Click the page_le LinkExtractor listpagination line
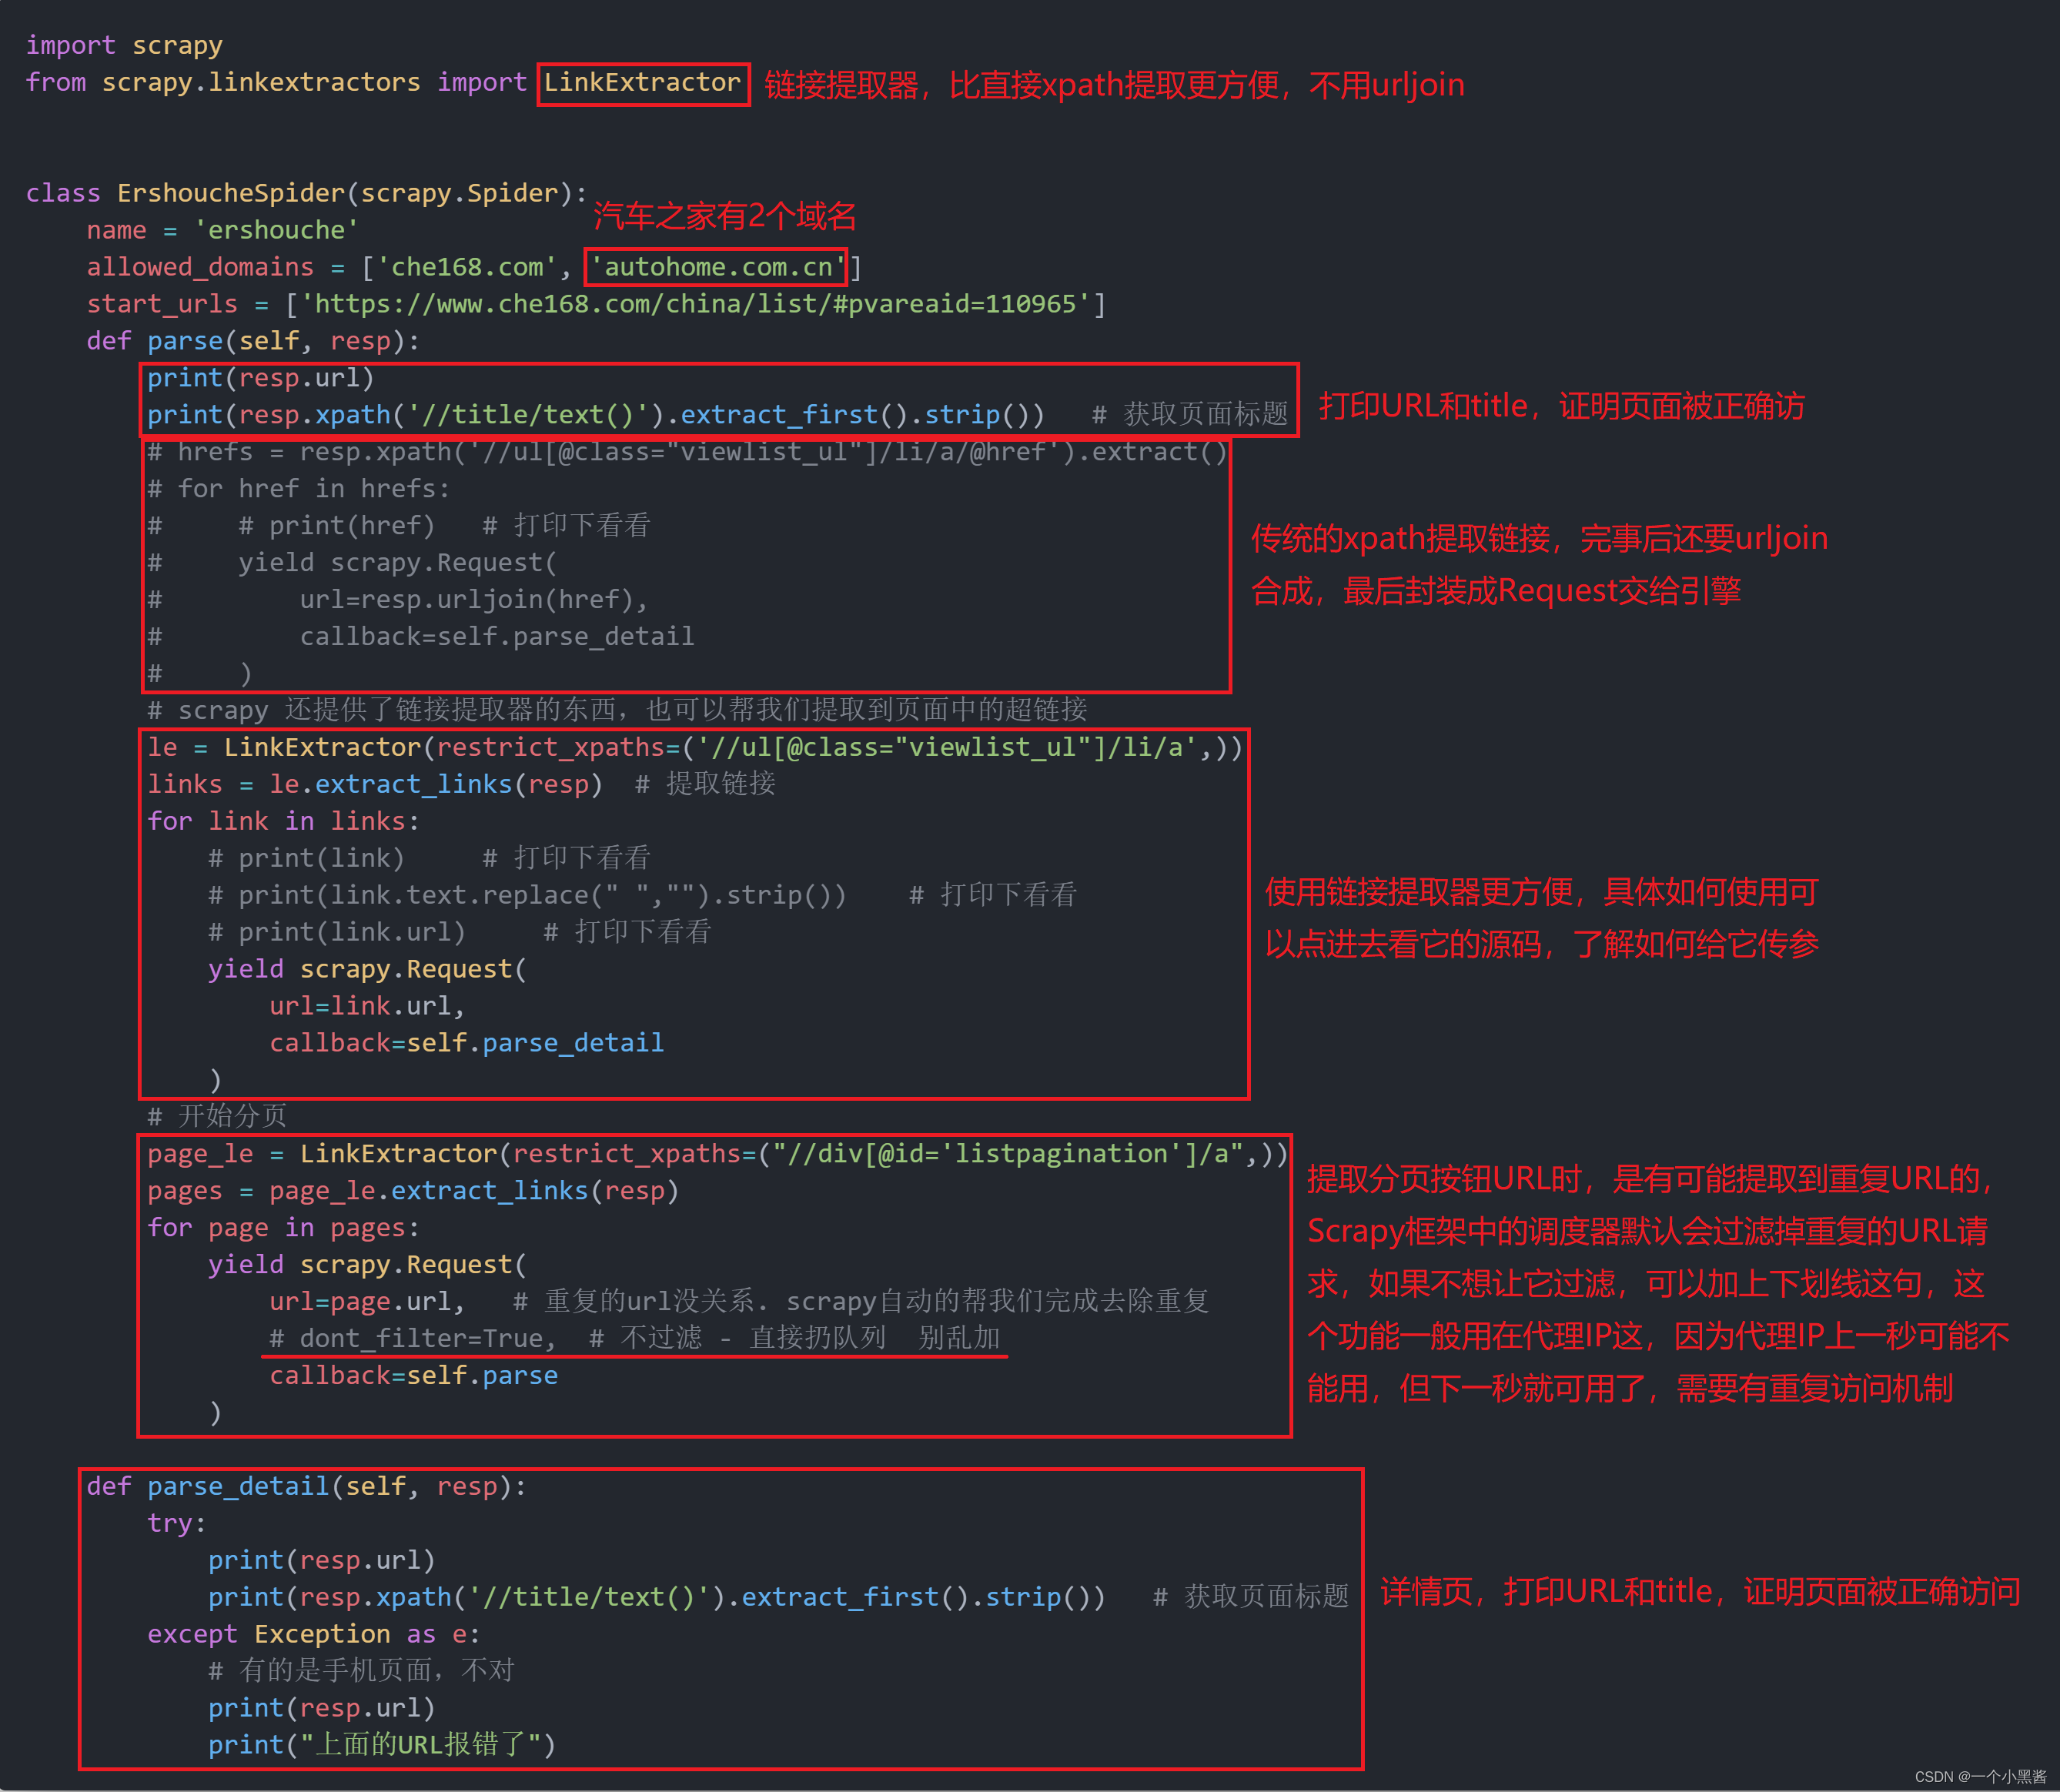Screen dimensions: 2060x1792 (x=716, y=1154)
